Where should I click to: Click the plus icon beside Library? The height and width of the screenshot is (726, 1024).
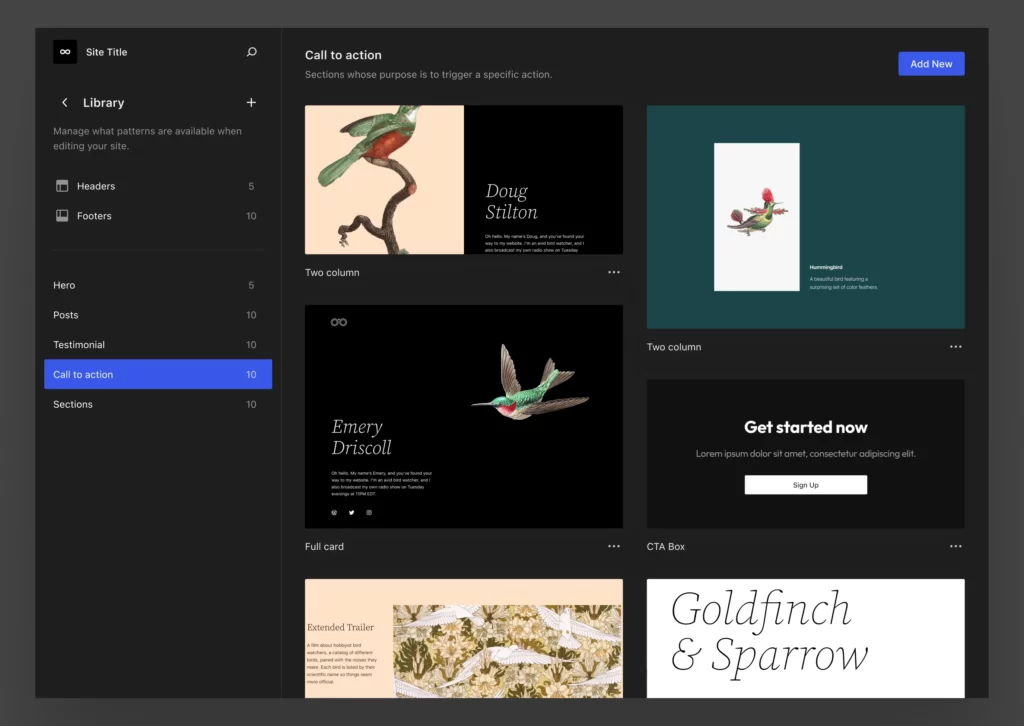[251, 103]
